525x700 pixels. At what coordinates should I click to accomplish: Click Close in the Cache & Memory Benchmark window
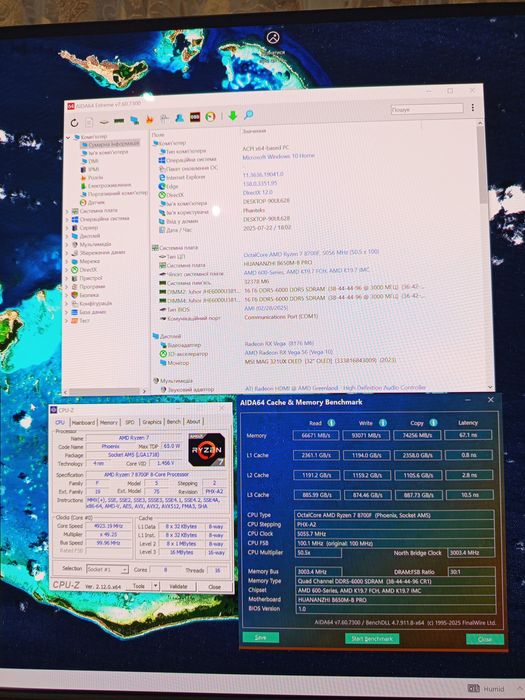click(485, 639)
